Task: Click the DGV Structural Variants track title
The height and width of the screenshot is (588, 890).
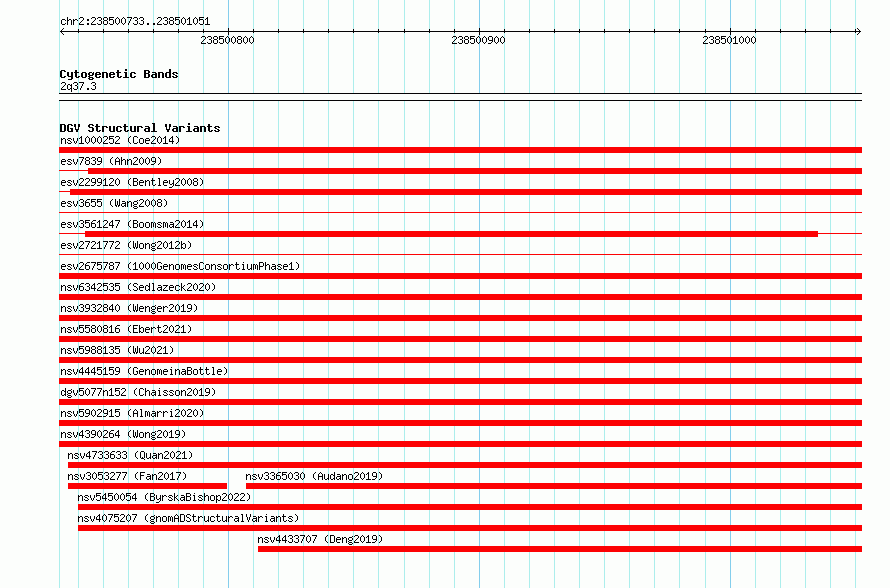Action: pyautogui.click(x=140, y=128)
